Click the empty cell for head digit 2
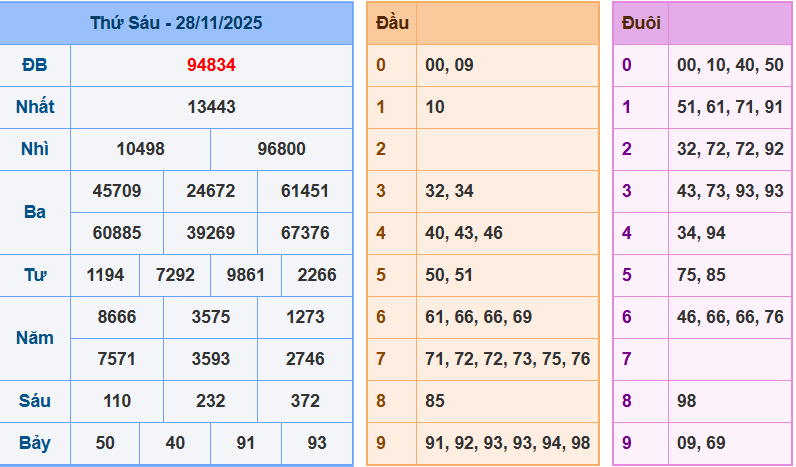 click(x=506, y=149)
